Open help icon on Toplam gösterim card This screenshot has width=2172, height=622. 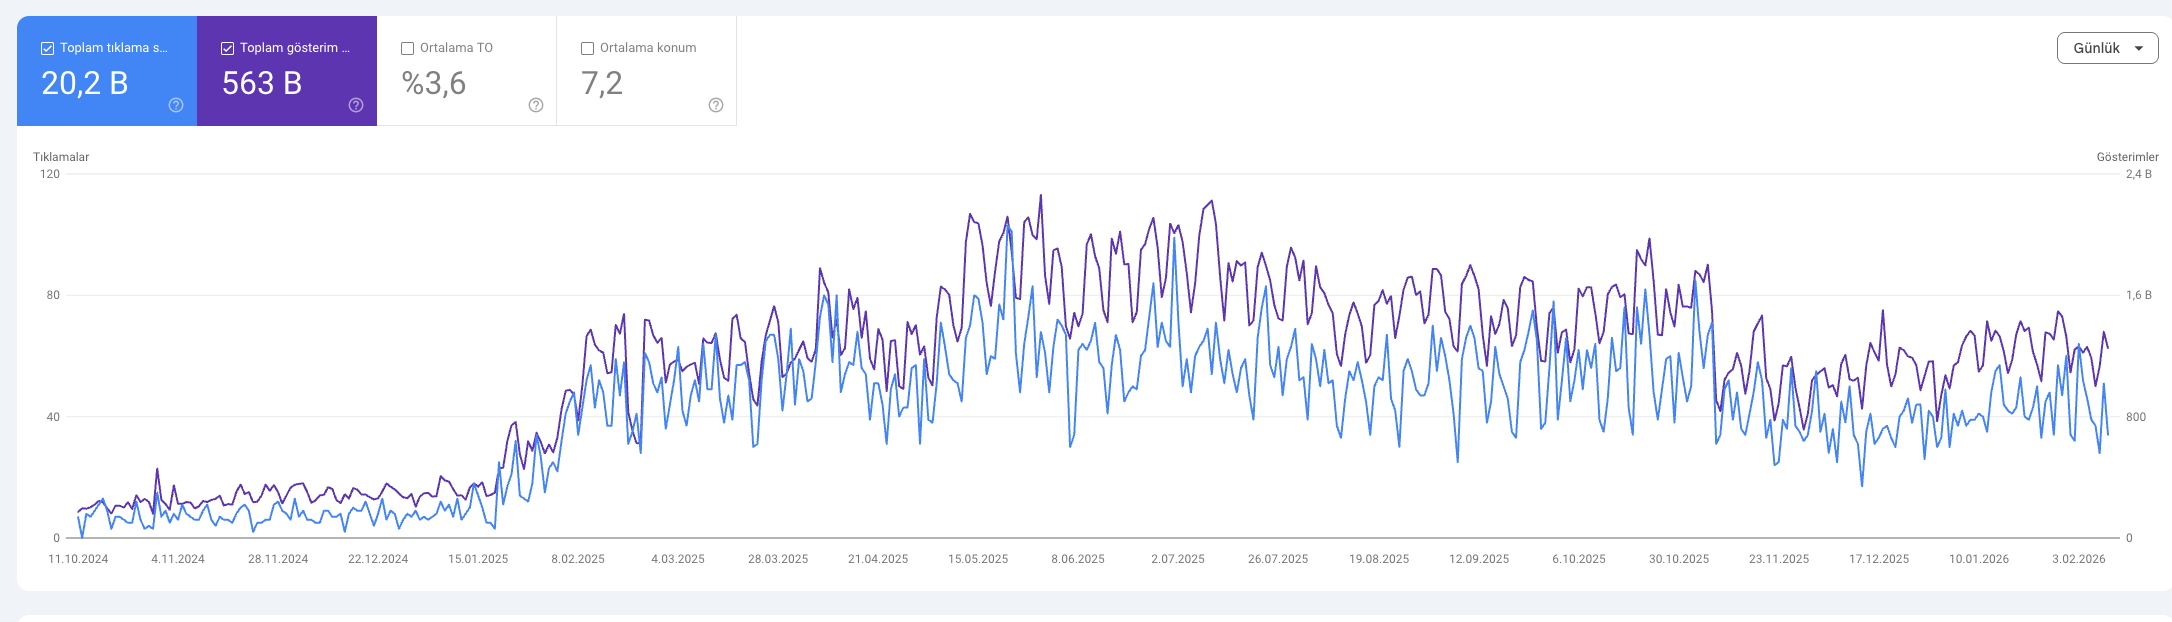click(x=356, y=105)
